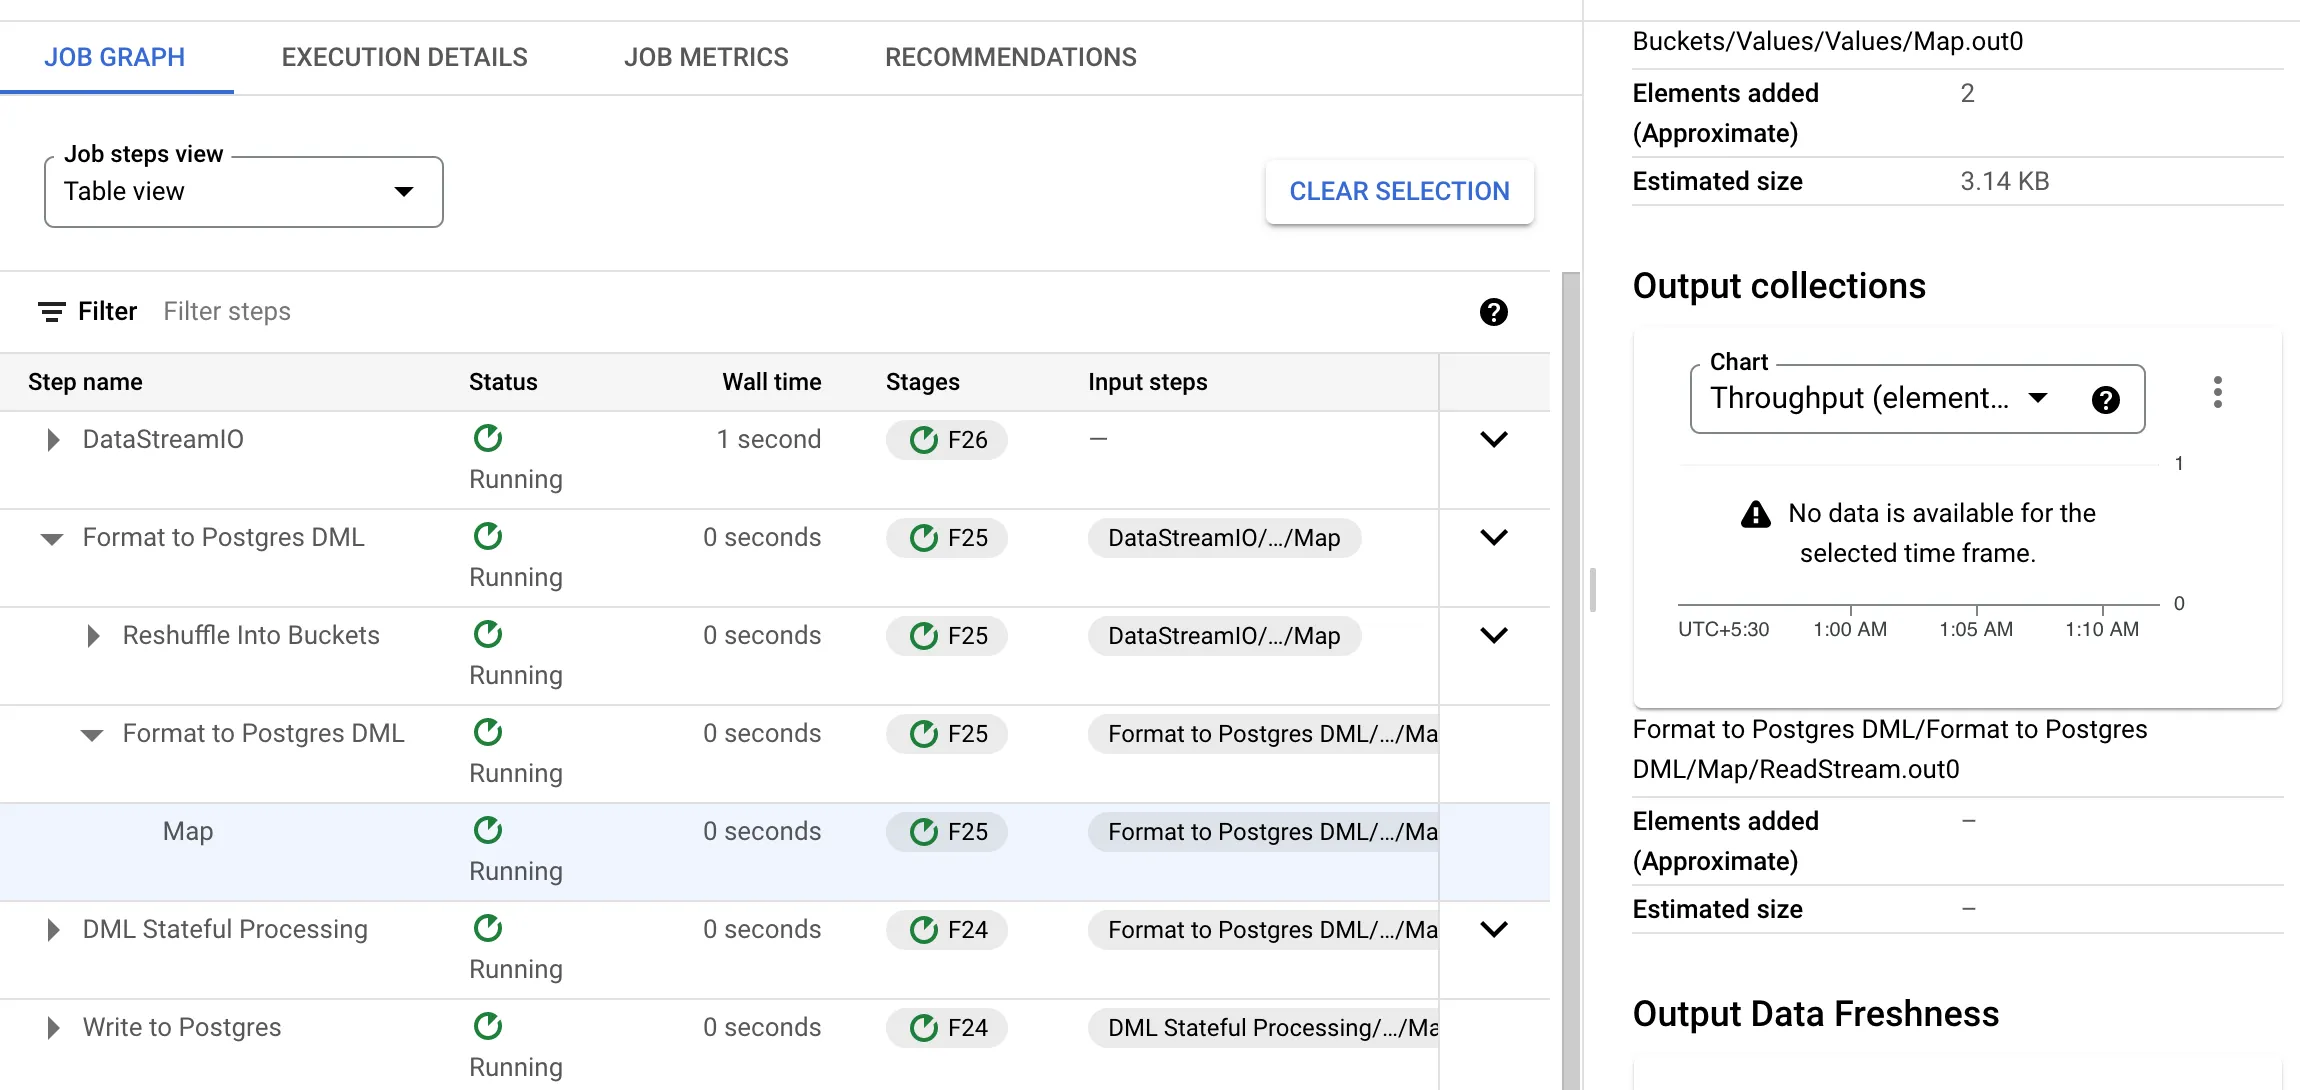This screenshot has width=2300, height=1090.
Task: Click the help icon beside the Filter bar
Action: pyautogui.click(x=1493, y=312)
